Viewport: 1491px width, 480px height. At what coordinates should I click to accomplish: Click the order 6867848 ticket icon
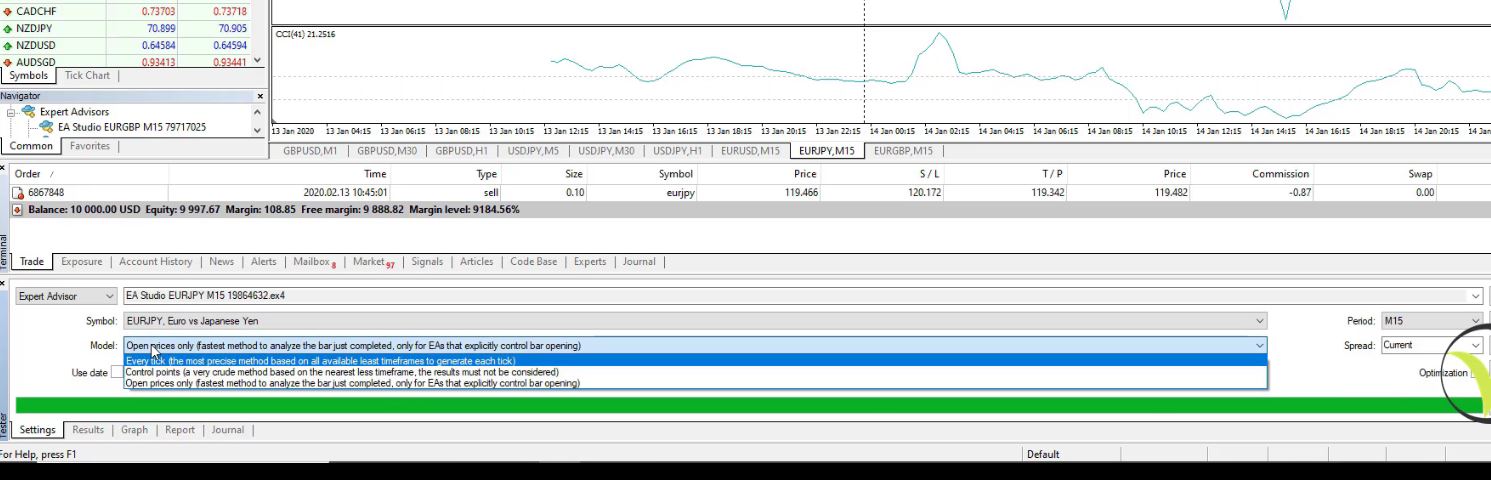coord(18,193)
